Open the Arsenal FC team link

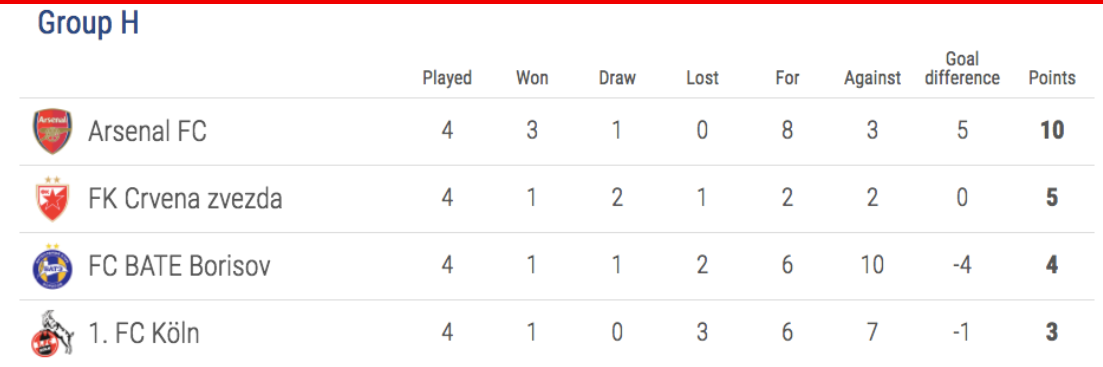pyautogui.click(x=147, y=131)
